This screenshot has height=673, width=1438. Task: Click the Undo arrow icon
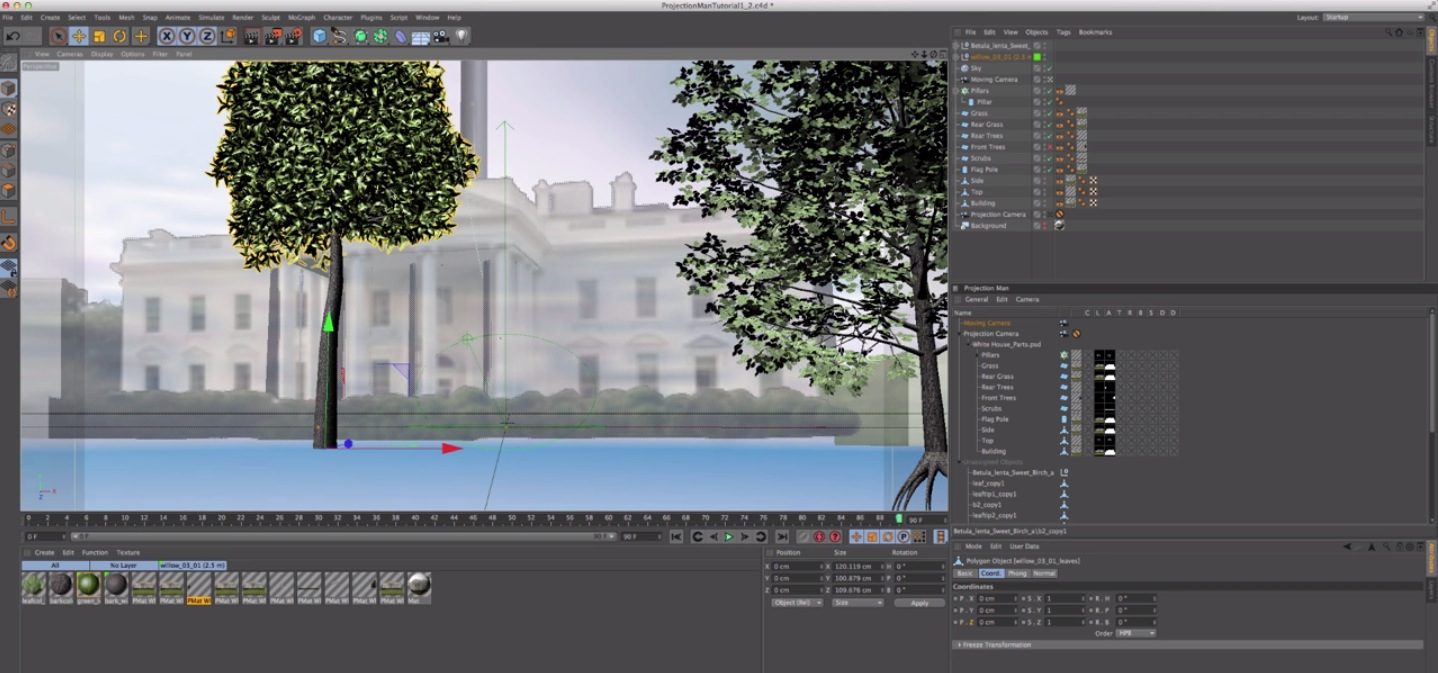click(12, 36)
